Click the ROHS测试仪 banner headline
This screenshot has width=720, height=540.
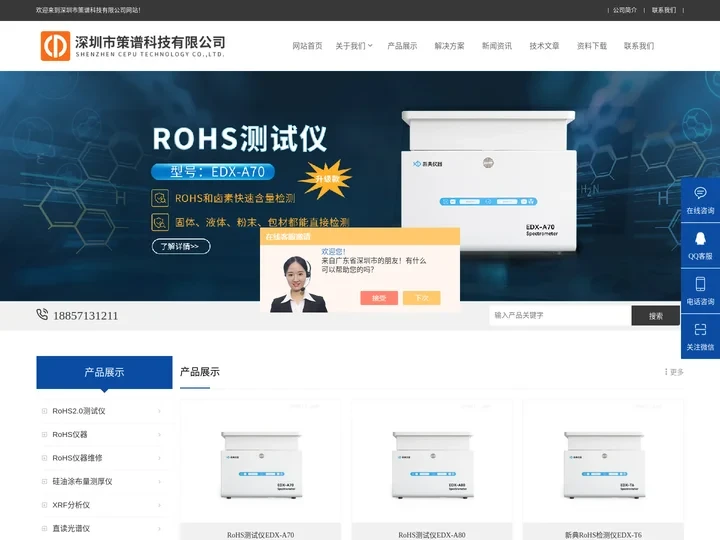pos(240,138)
